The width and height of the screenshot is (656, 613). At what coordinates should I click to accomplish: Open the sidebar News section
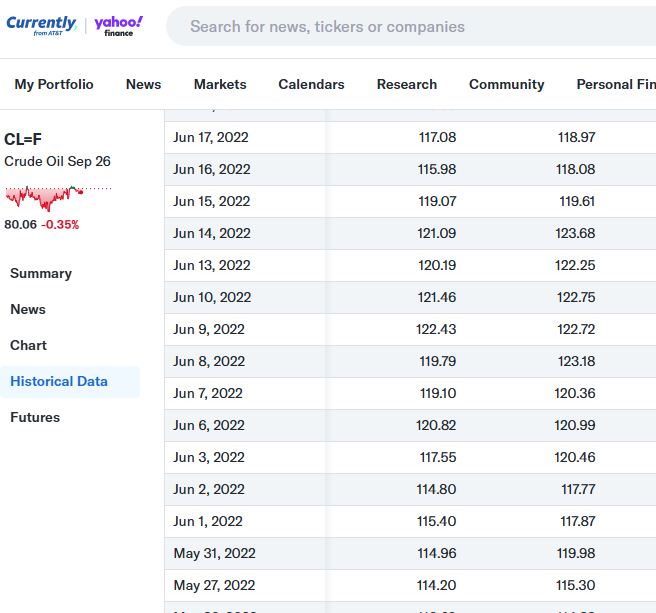[28, 309]
